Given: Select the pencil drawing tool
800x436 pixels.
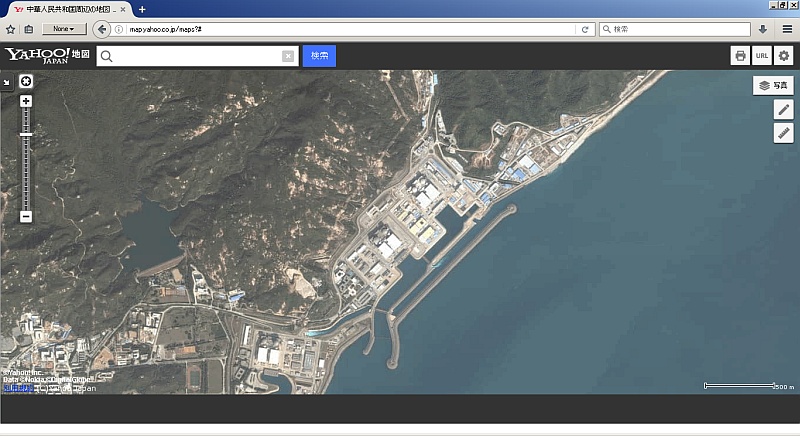Looking at the screenshot, I should coord(784,109).
